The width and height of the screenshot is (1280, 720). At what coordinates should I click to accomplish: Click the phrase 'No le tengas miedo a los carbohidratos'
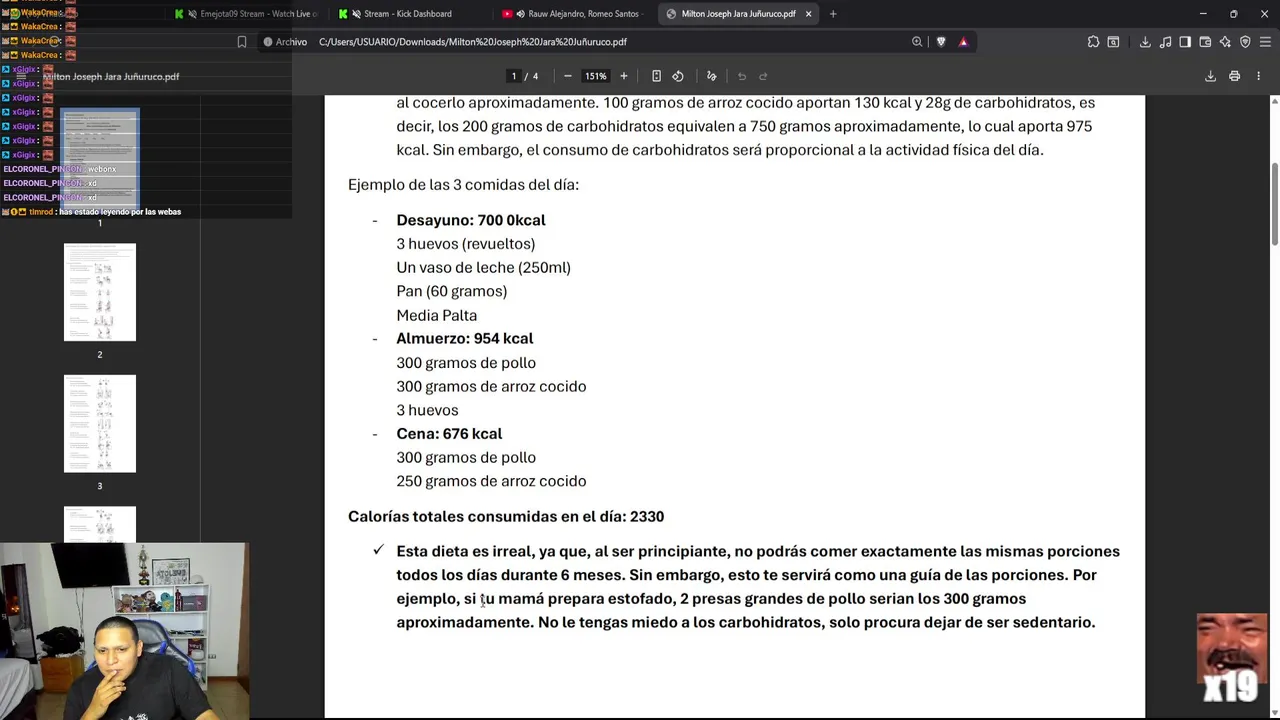pos(679,622)
